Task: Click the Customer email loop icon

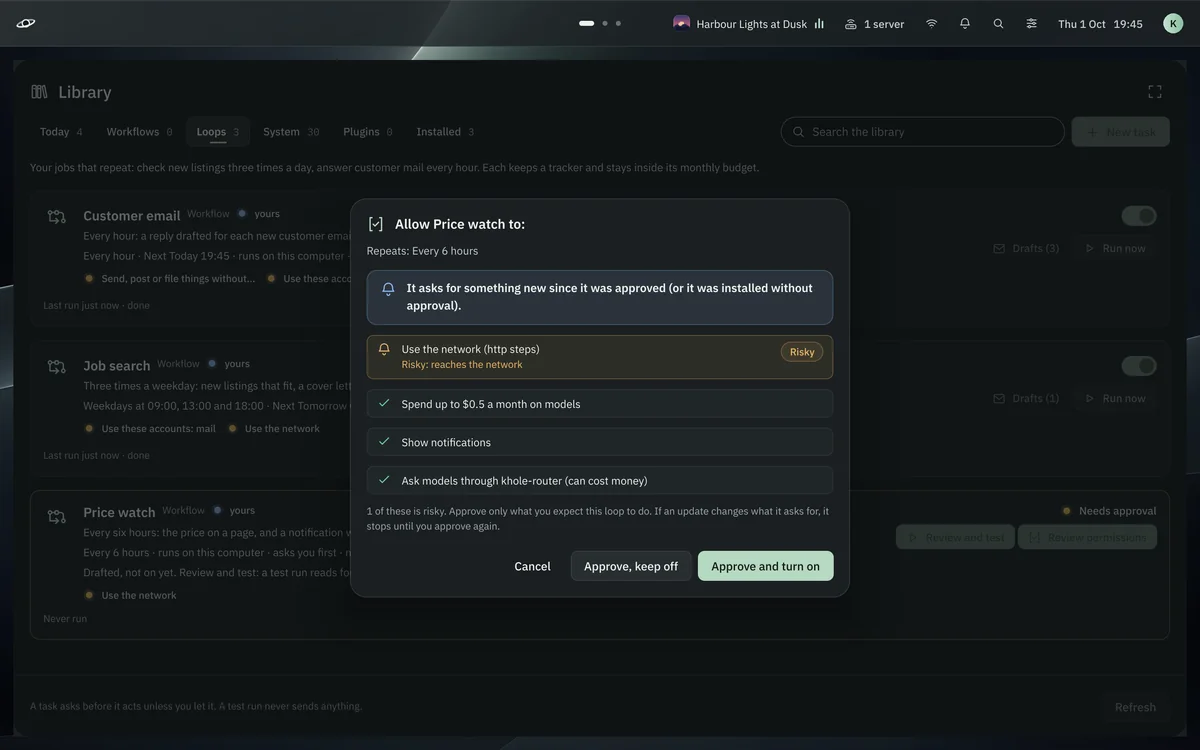Action: 57,216
